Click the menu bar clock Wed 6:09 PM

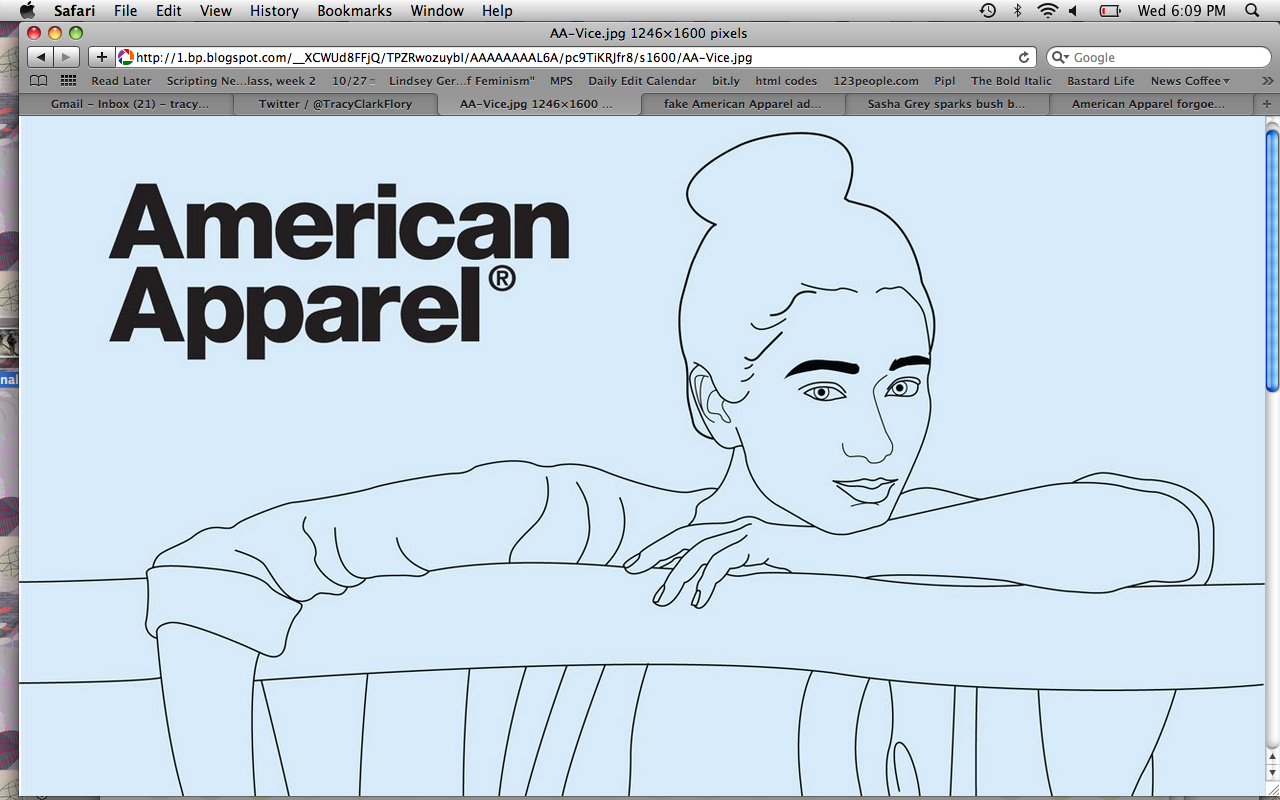[1181, 10]
